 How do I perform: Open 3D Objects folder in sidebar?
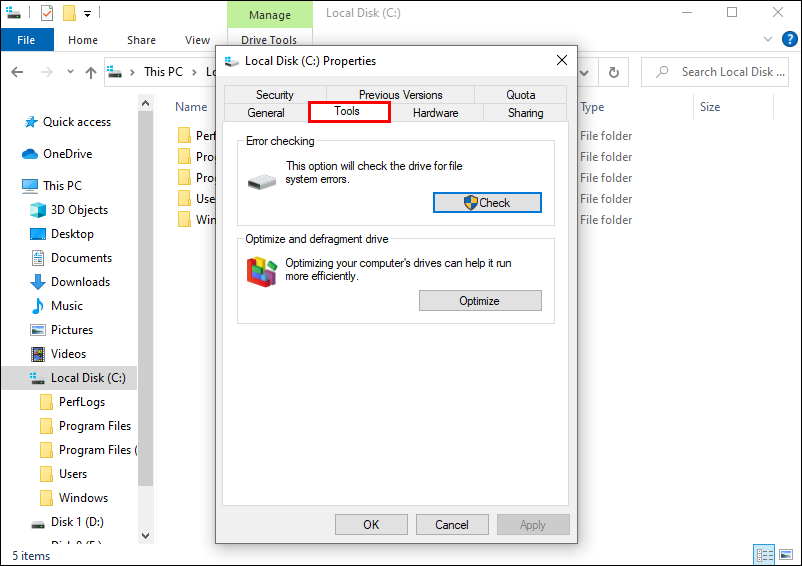[x=79, y=210]
